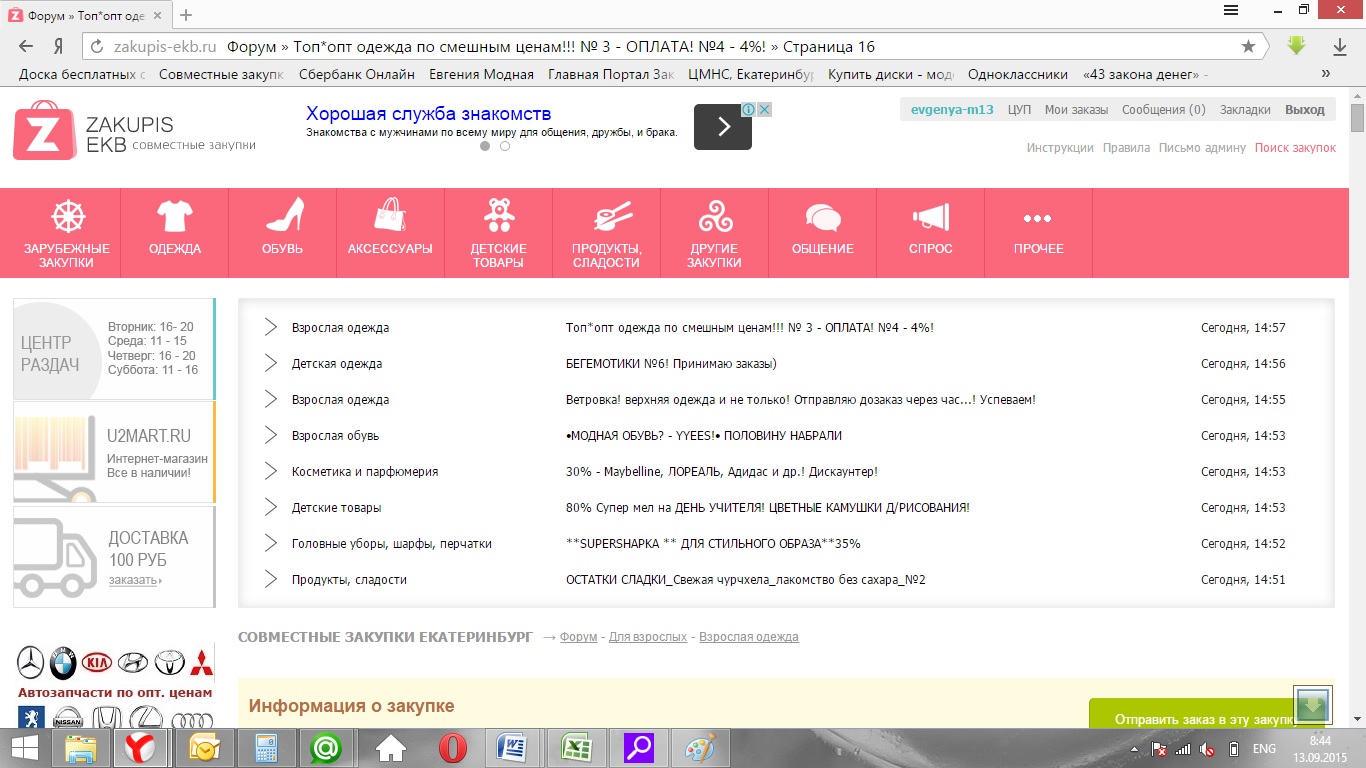
Task: Follow the Поиск закупок link
Action: click(1295, 148)
